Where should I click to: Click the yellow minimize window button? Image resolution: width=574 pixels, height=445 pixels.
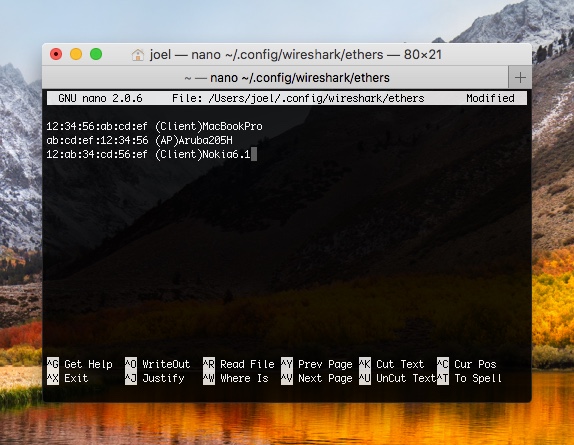76,55
